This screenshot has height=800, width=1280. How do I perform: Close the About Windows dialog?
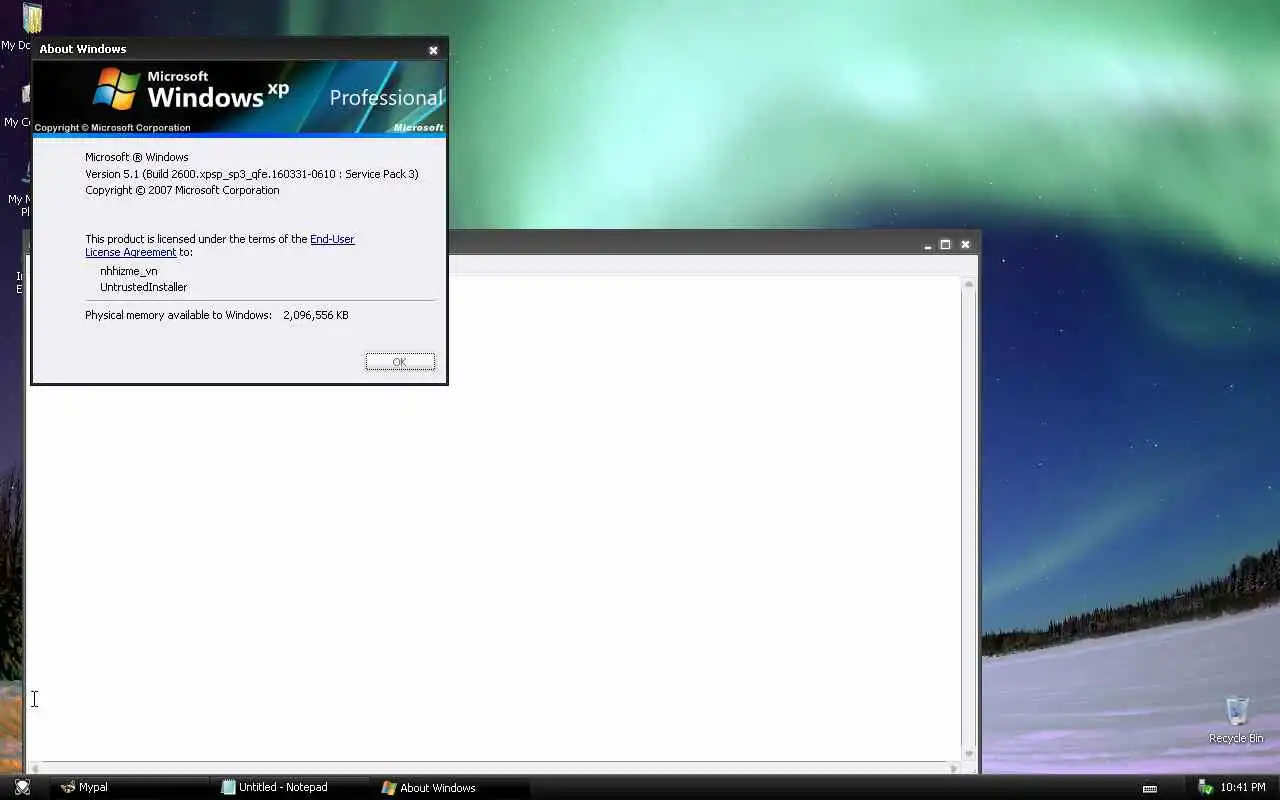coord(433,50)
